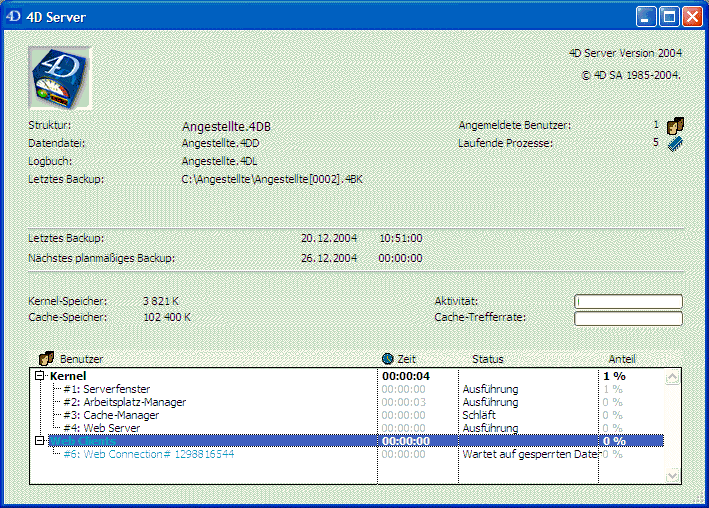Click the Anteil column header
709x508 pixels.
621,358
